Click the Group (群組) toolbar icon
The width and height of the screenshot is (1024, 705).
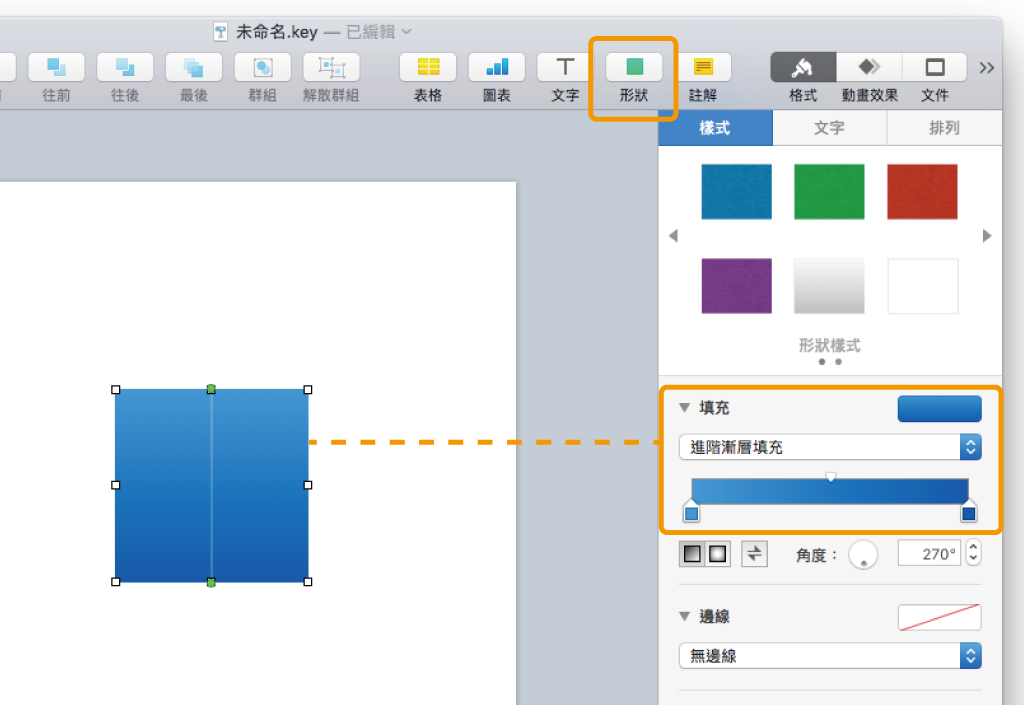263,67
